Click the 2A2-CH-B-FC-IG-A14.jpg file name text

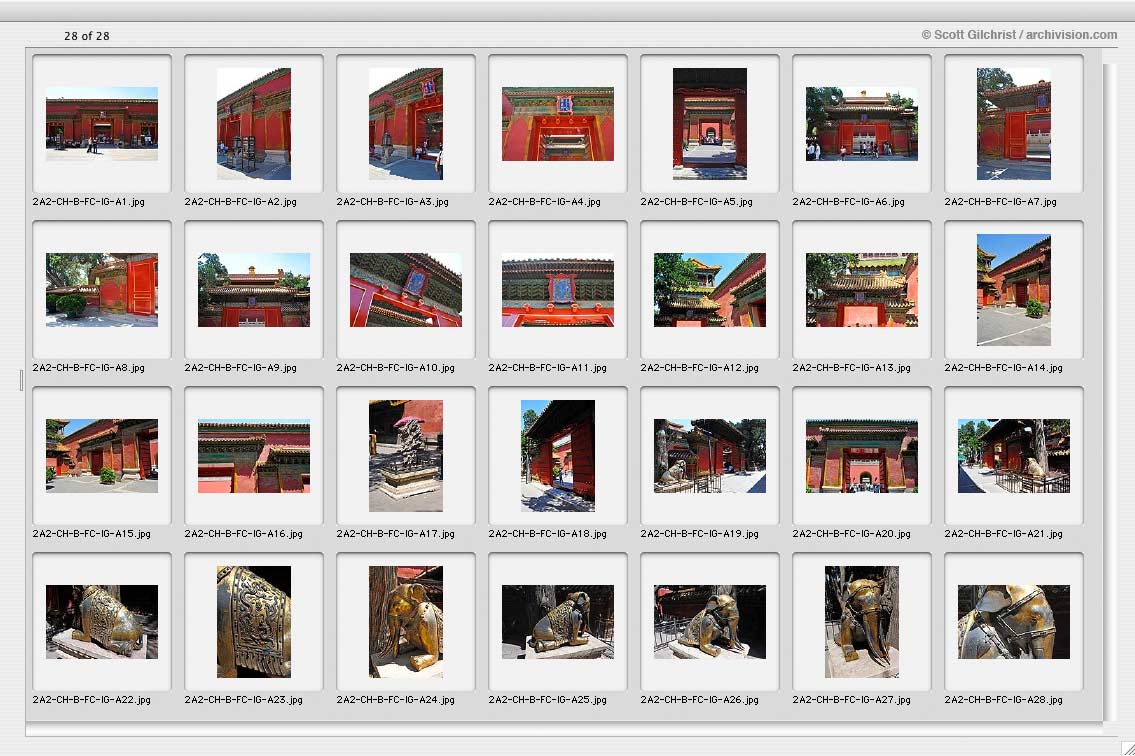(1004, 368)
